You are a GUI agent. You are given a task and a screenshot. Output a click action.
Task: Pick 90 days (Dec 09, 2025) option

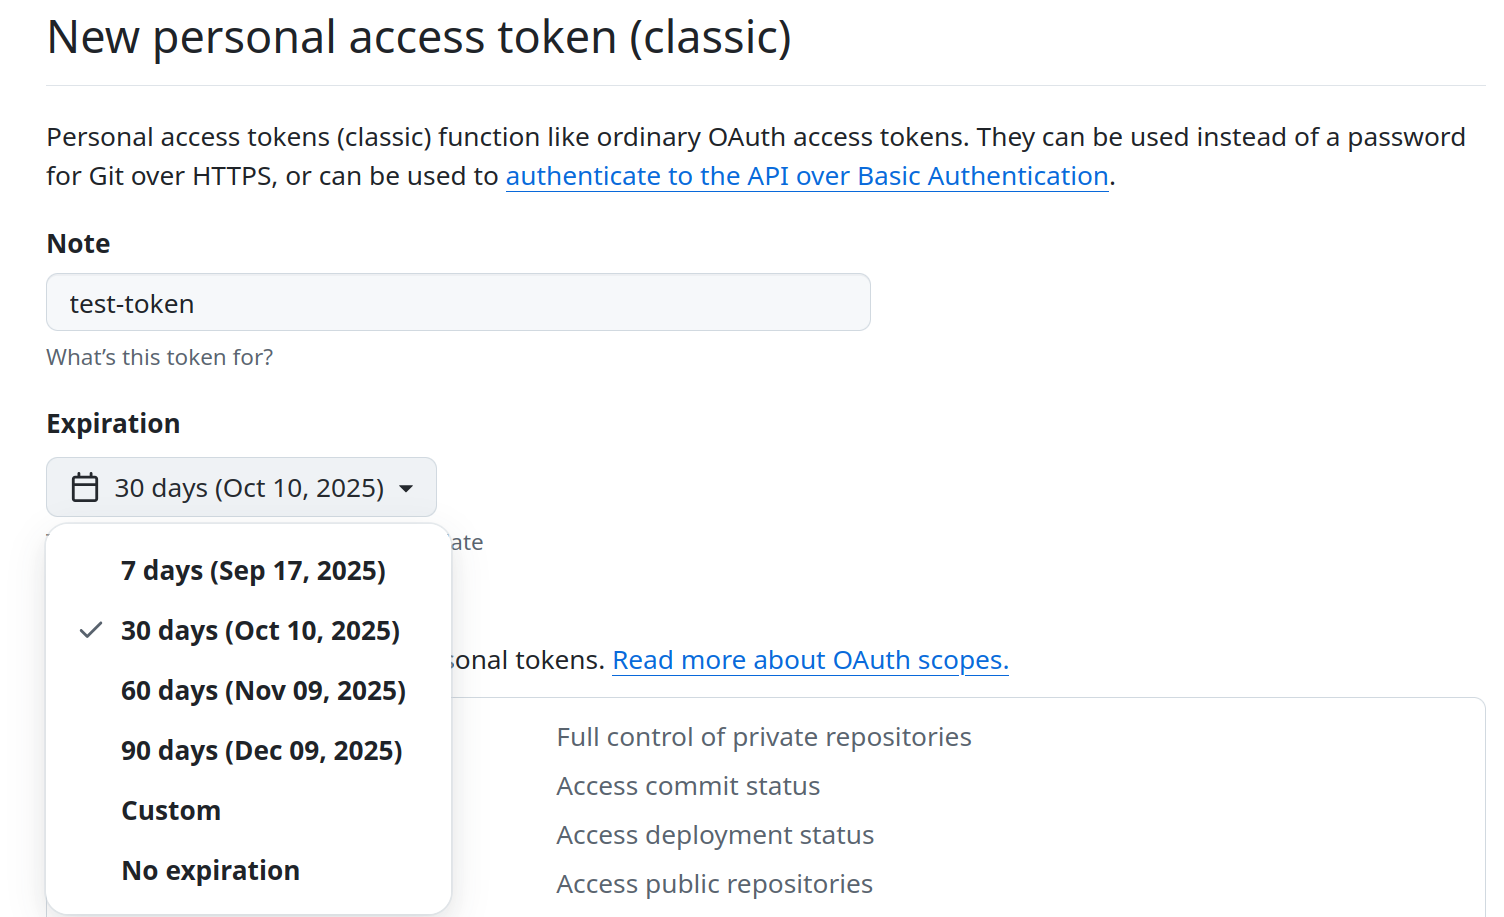[x=253, y=751]
